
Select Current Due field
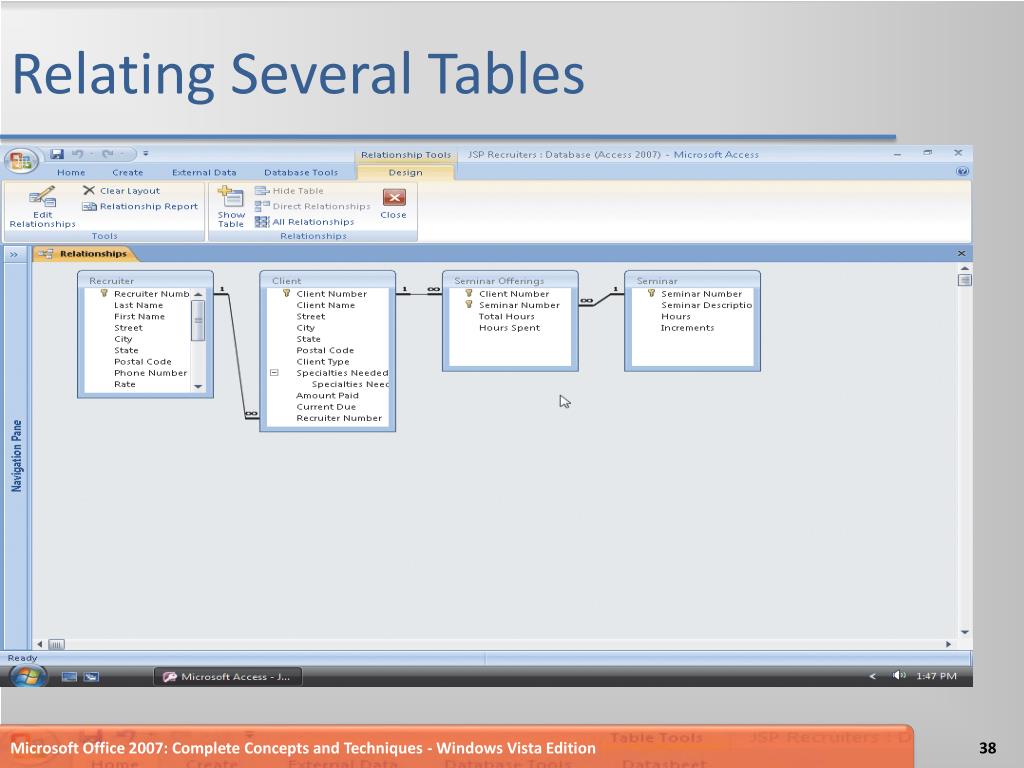pyautogui.click(x=326, y=406)
